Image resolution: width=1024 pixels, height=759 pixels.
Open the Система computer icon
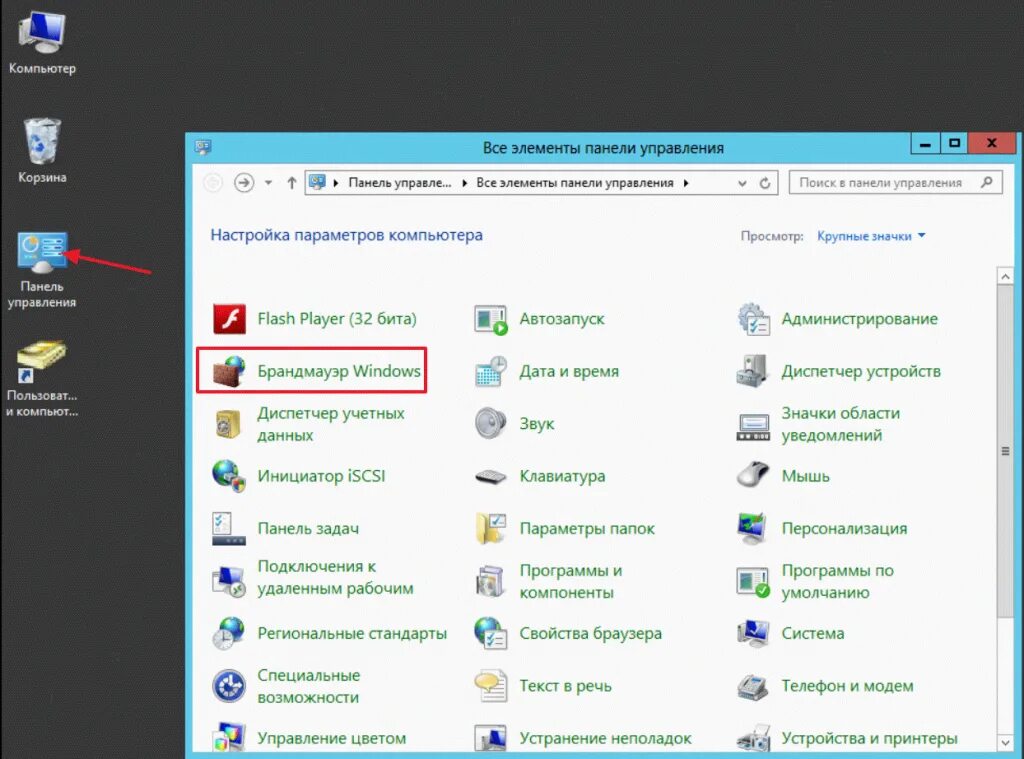(x=753, y=633)
